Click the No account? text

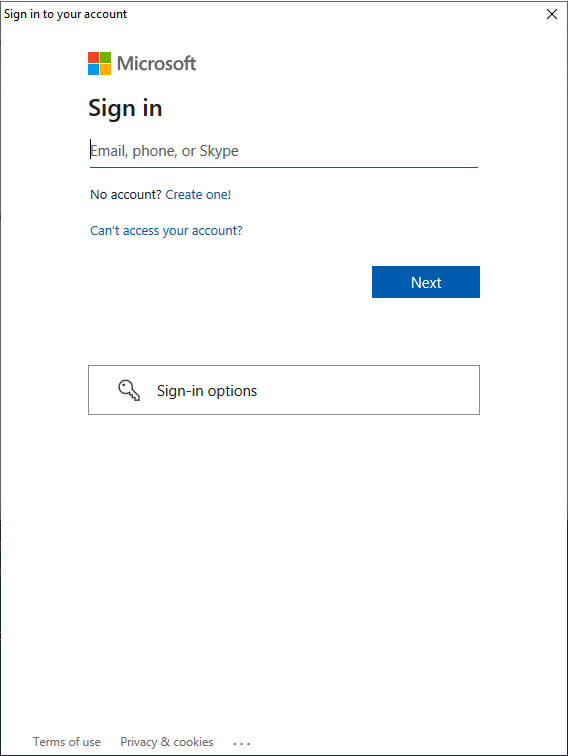[126, 194]
